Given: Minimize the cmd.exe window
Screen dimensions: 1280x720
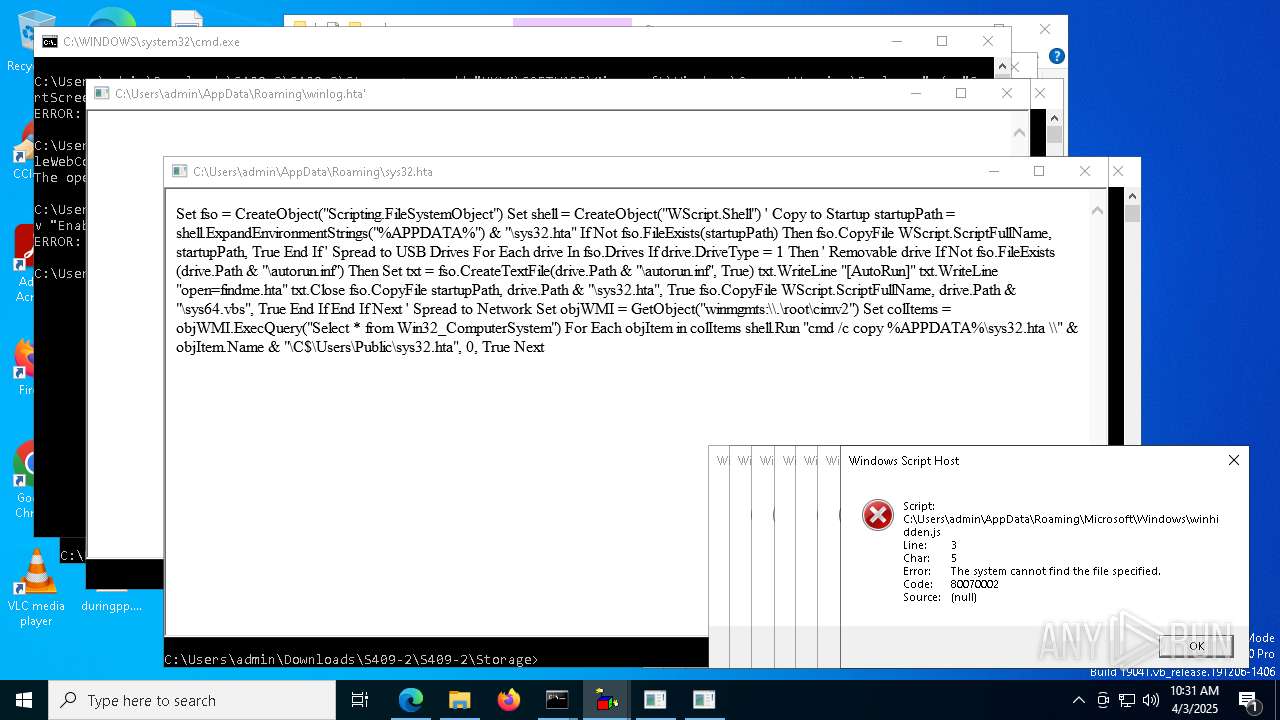Looking at the screenshot, I should coord(897,41).
